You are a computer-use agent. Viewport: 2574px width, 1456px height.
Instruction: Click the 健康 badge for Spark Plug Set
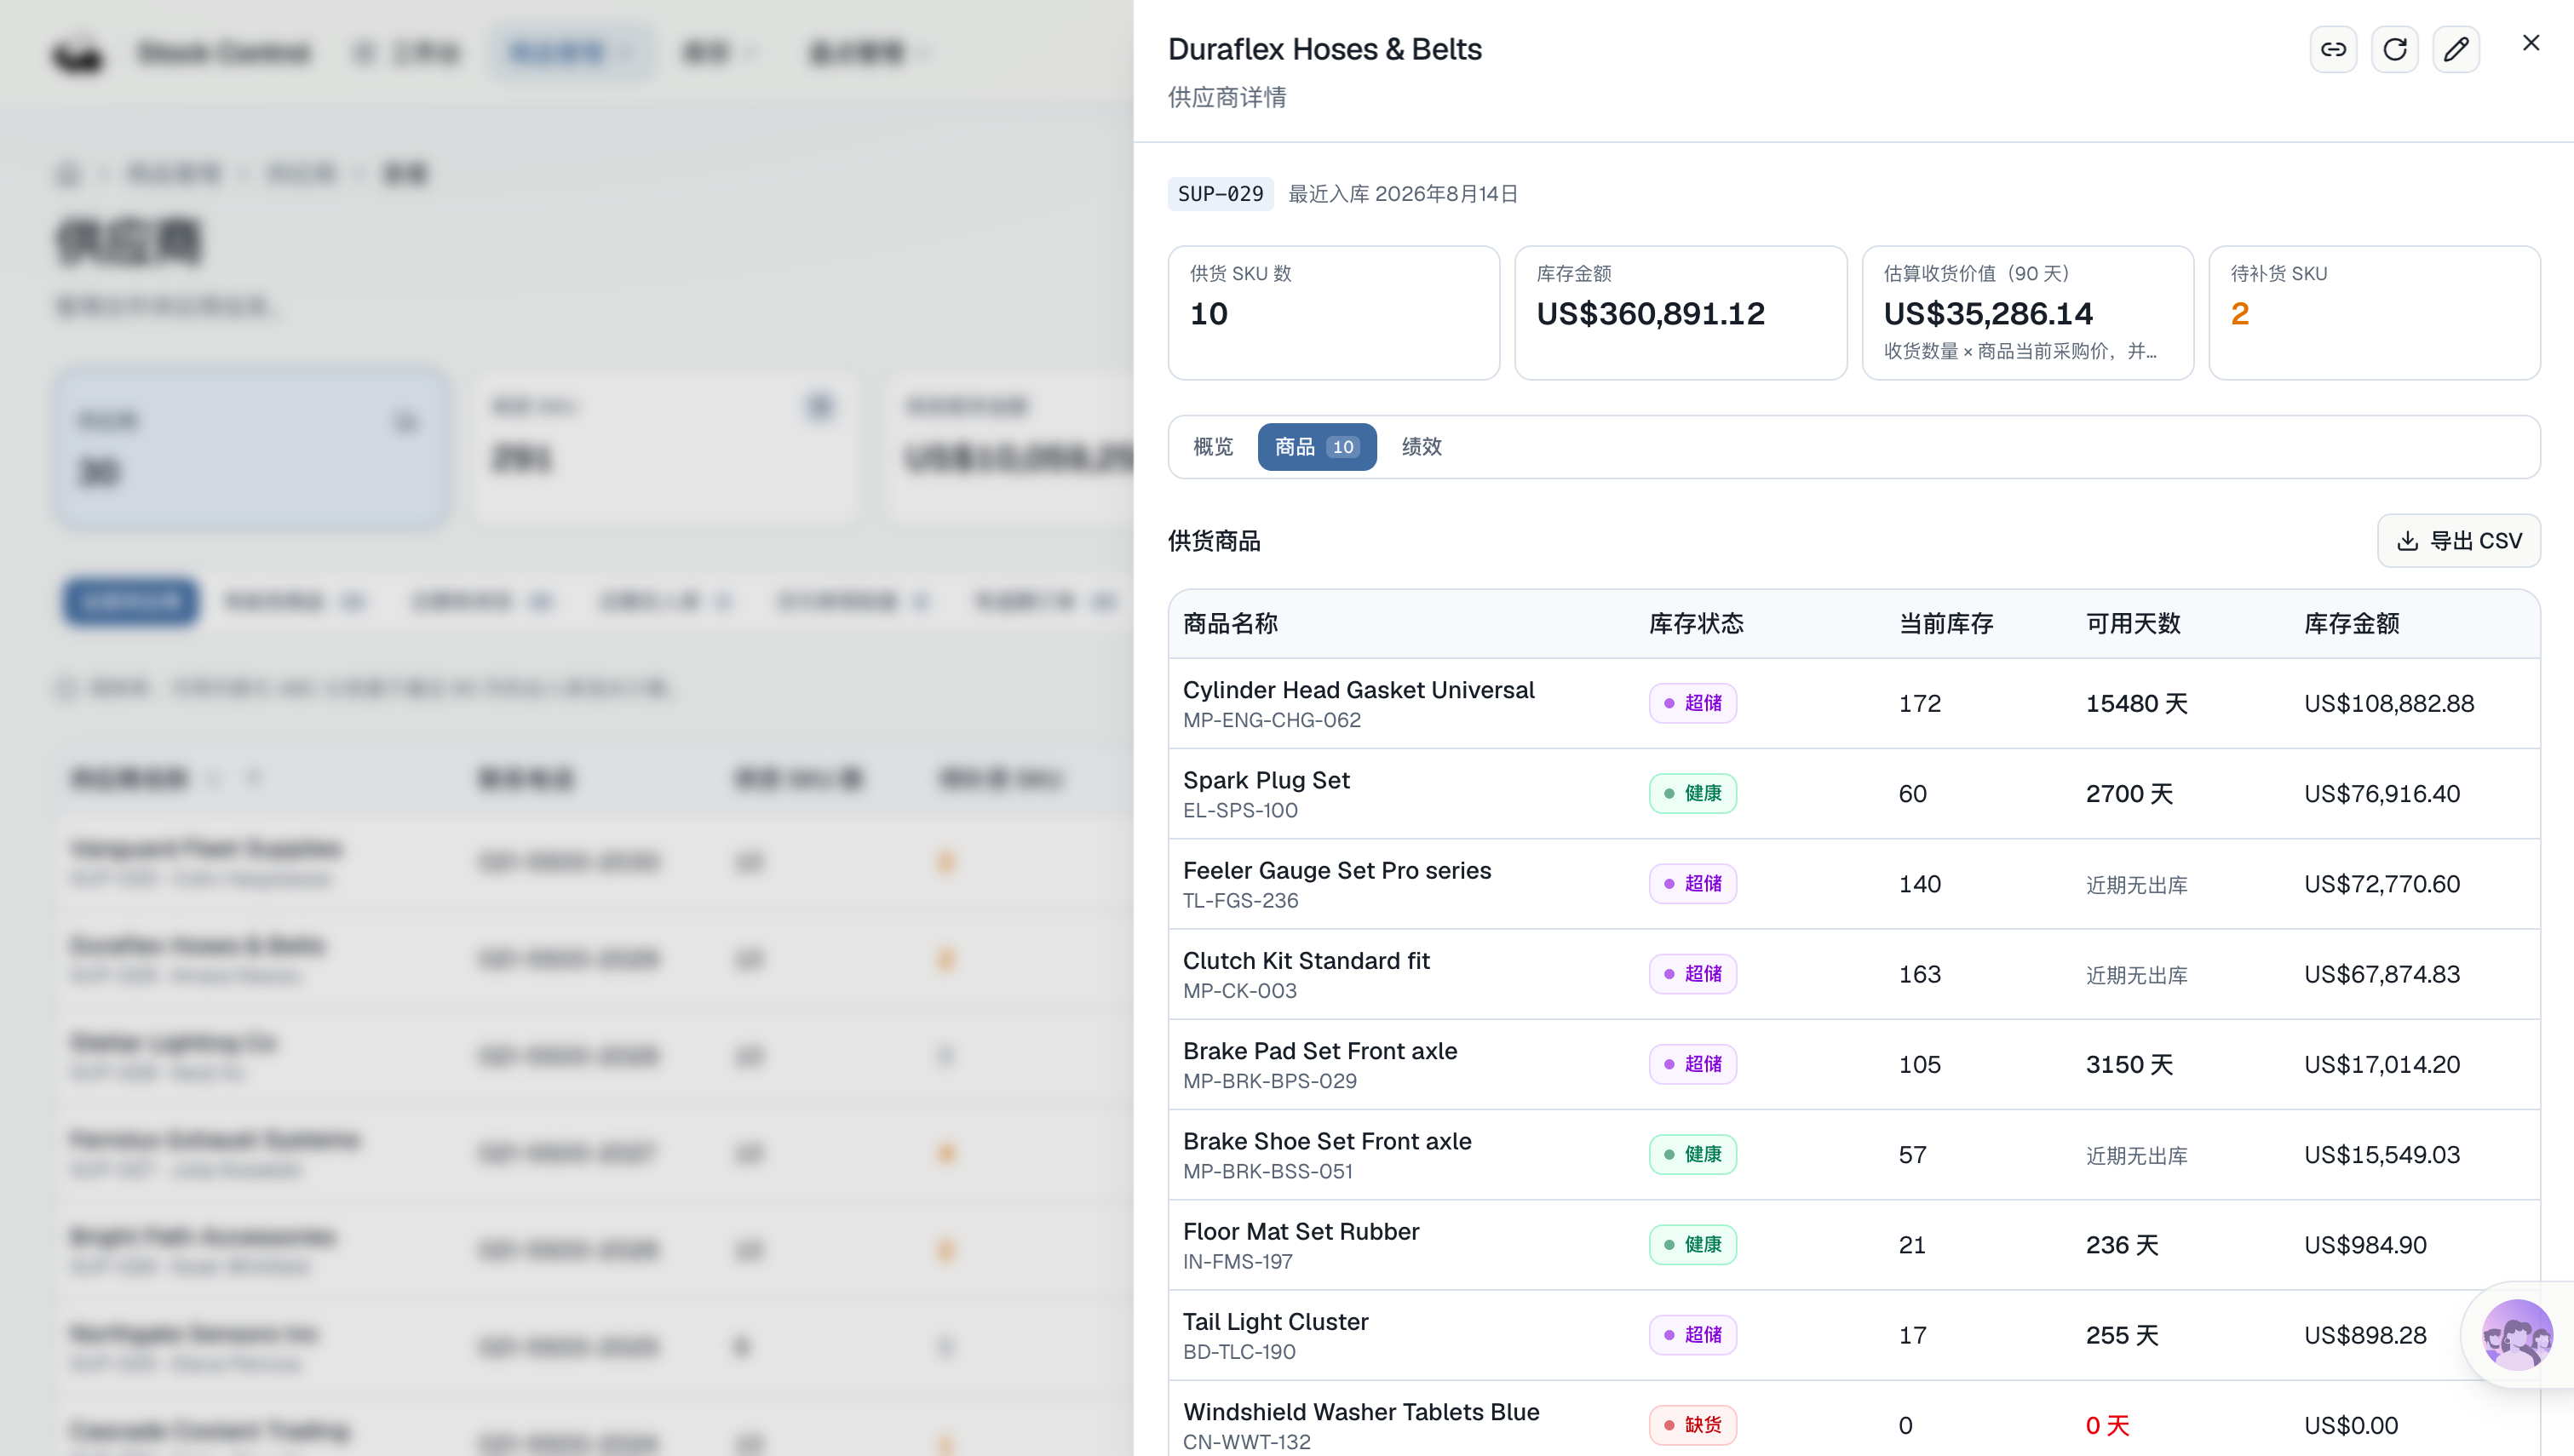click(x=1693, y=793)
